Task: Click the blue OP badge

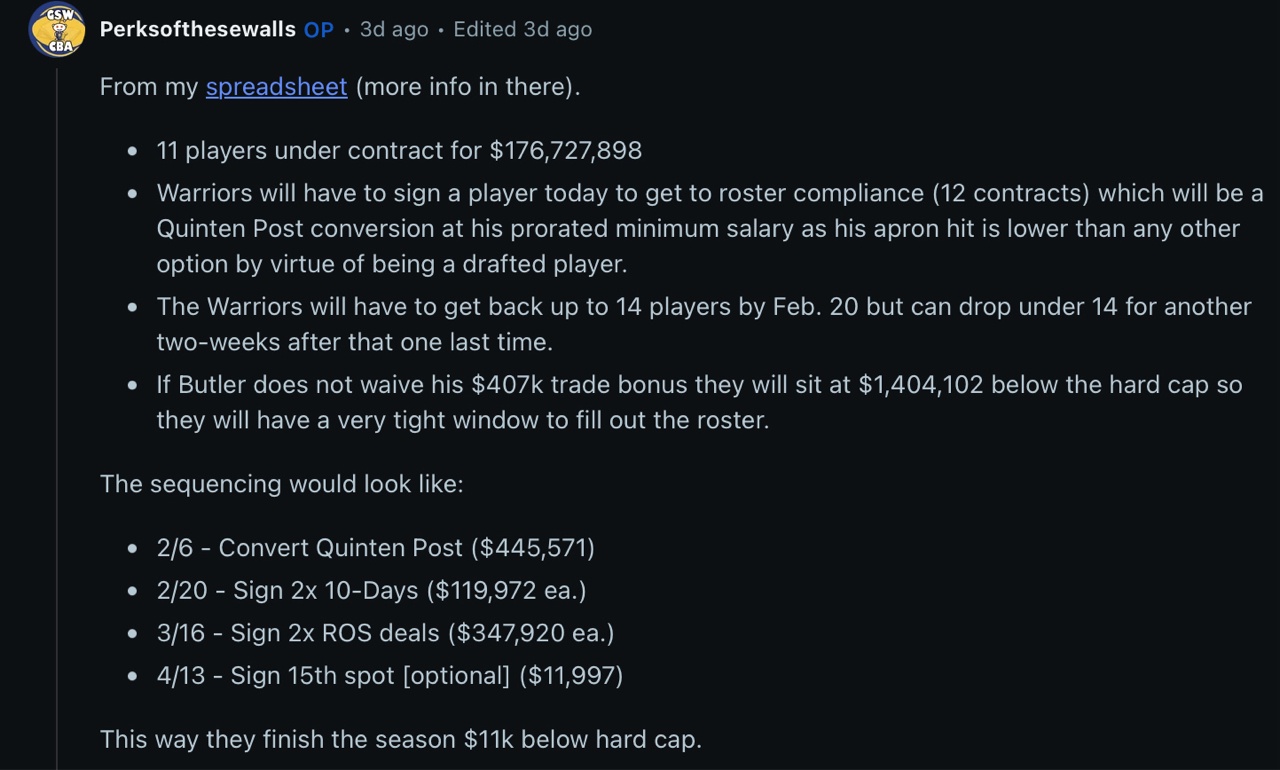Action: pyautogui.click(x=319, y=29)
